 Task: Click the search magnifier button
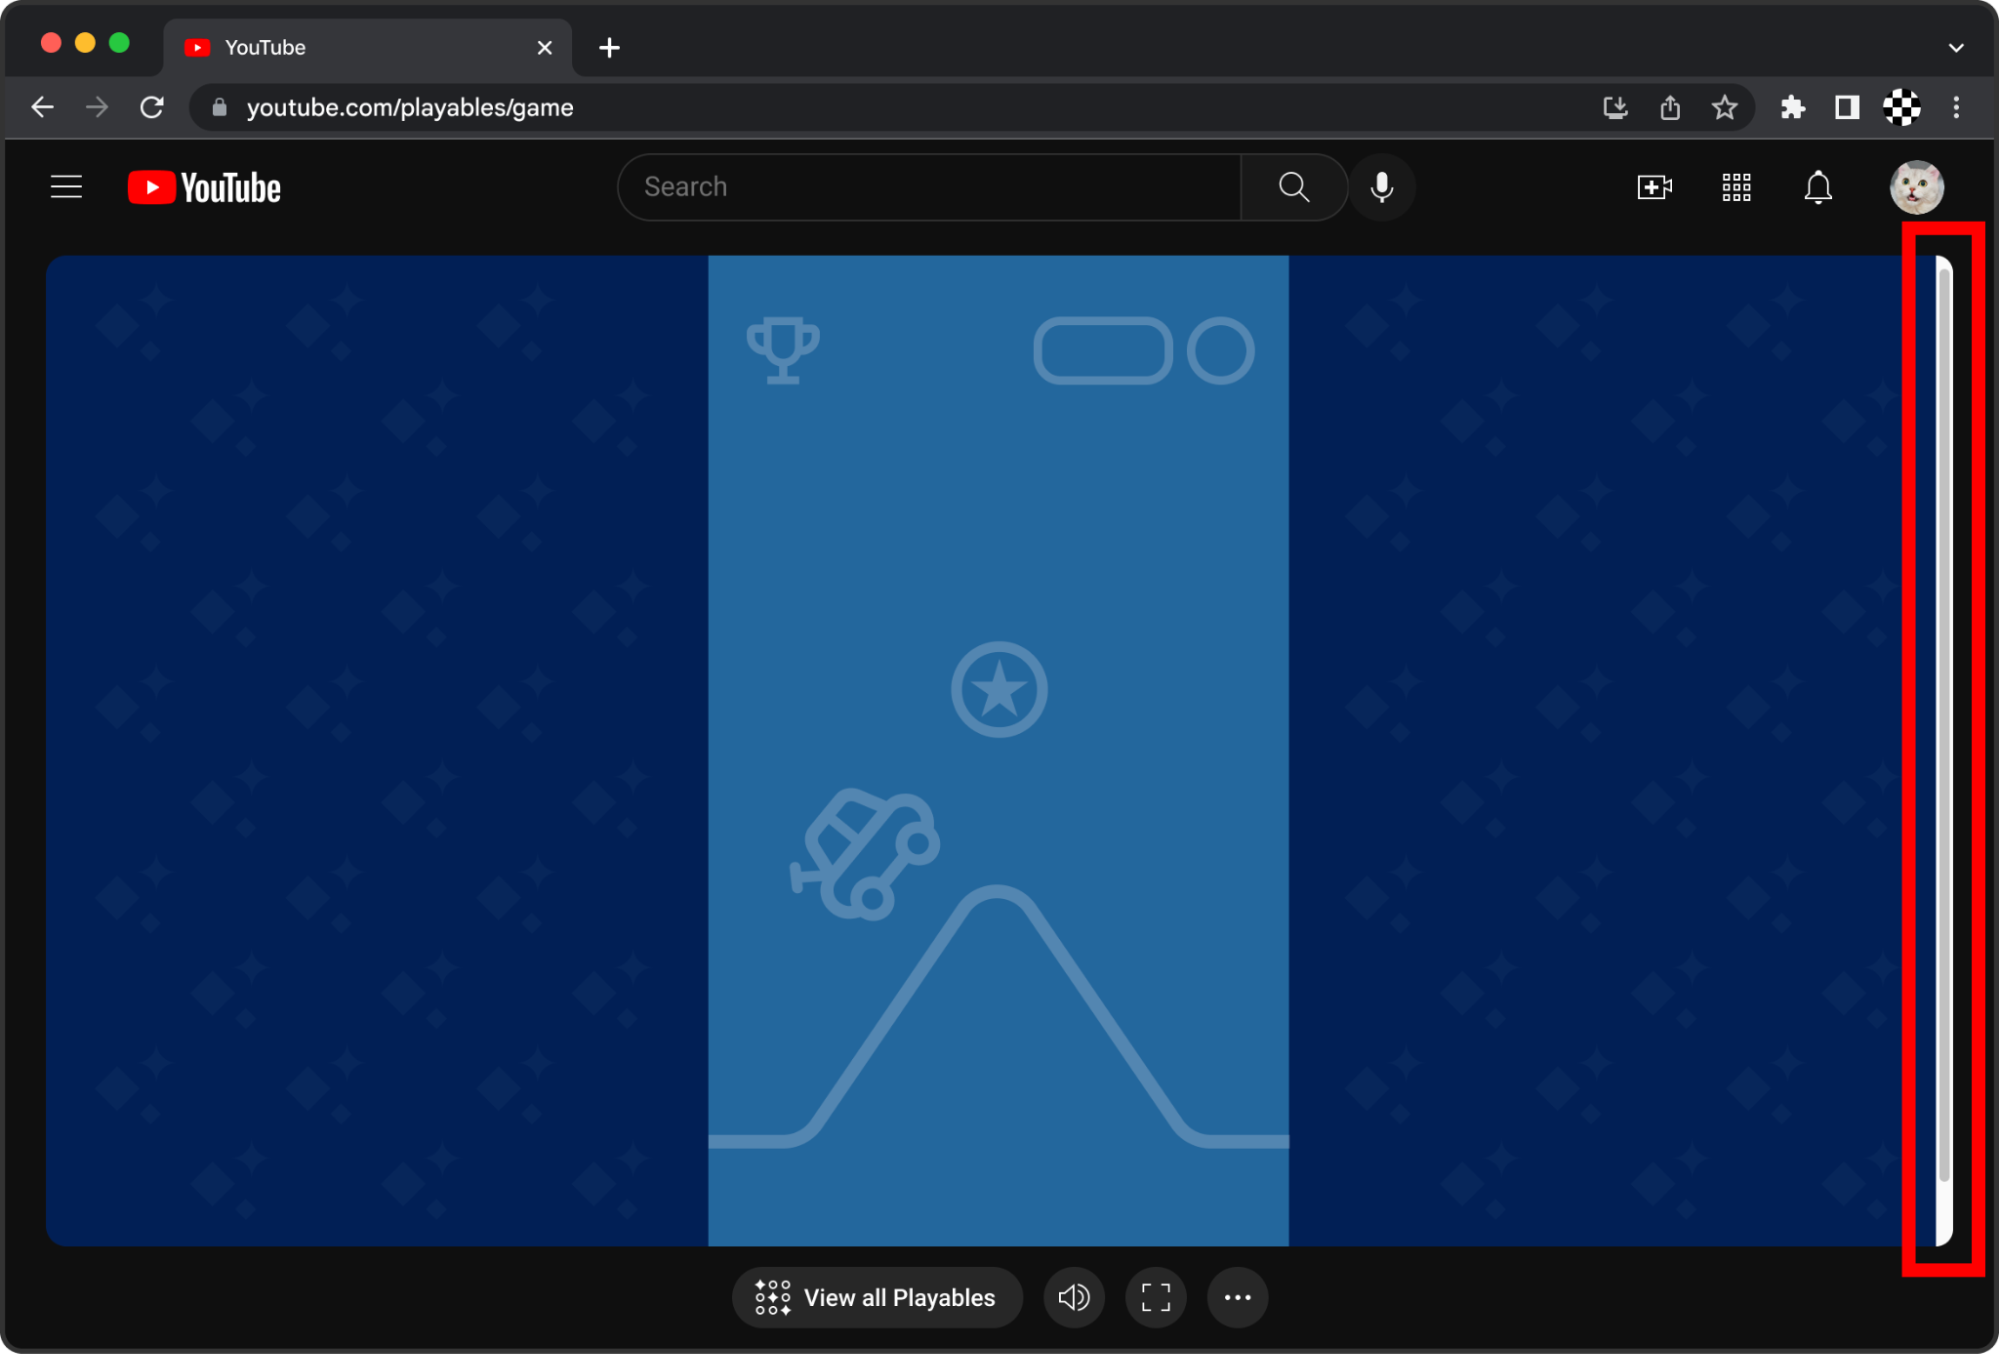(x=1293, y=187)
